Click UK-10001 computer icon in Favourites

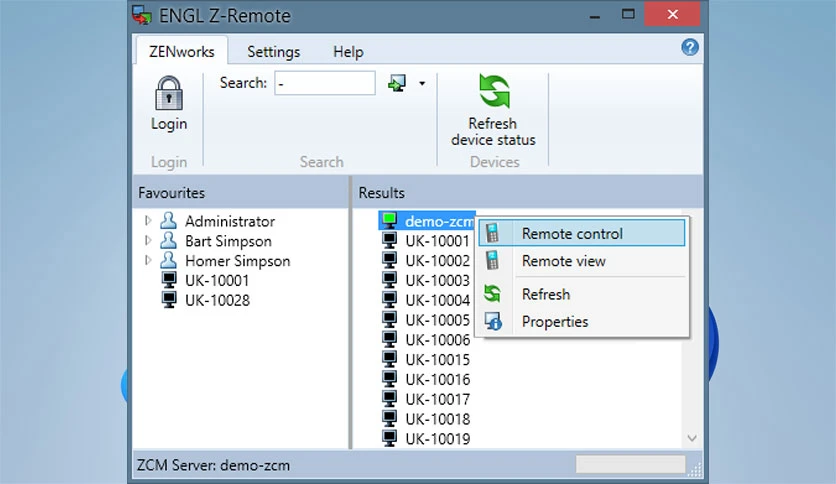169,280
